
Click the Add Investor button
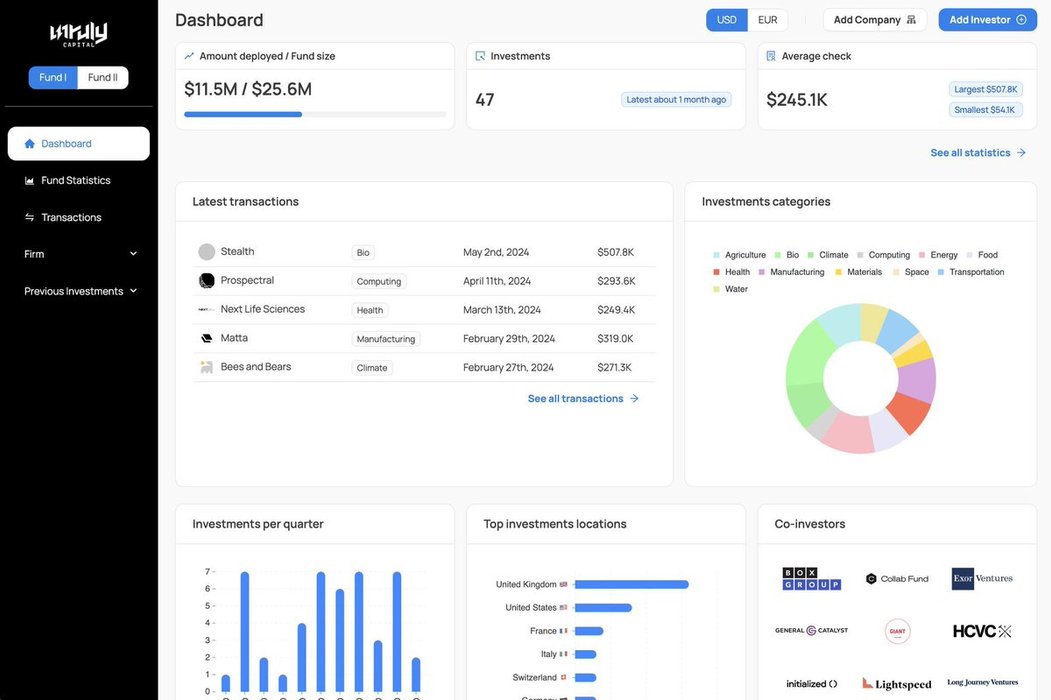pyautogui.click(x=987, y=20)
